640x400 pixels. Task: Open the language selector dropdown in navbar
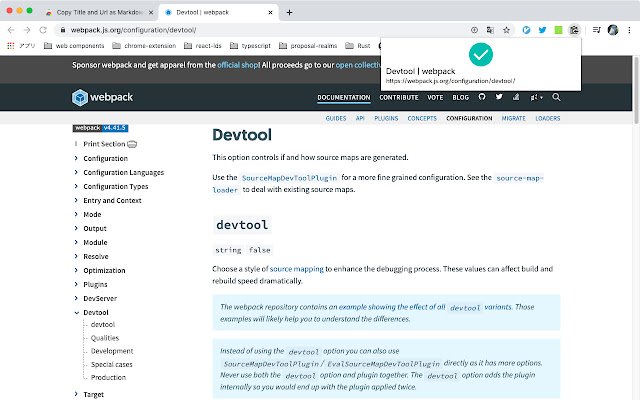point(536,98)
